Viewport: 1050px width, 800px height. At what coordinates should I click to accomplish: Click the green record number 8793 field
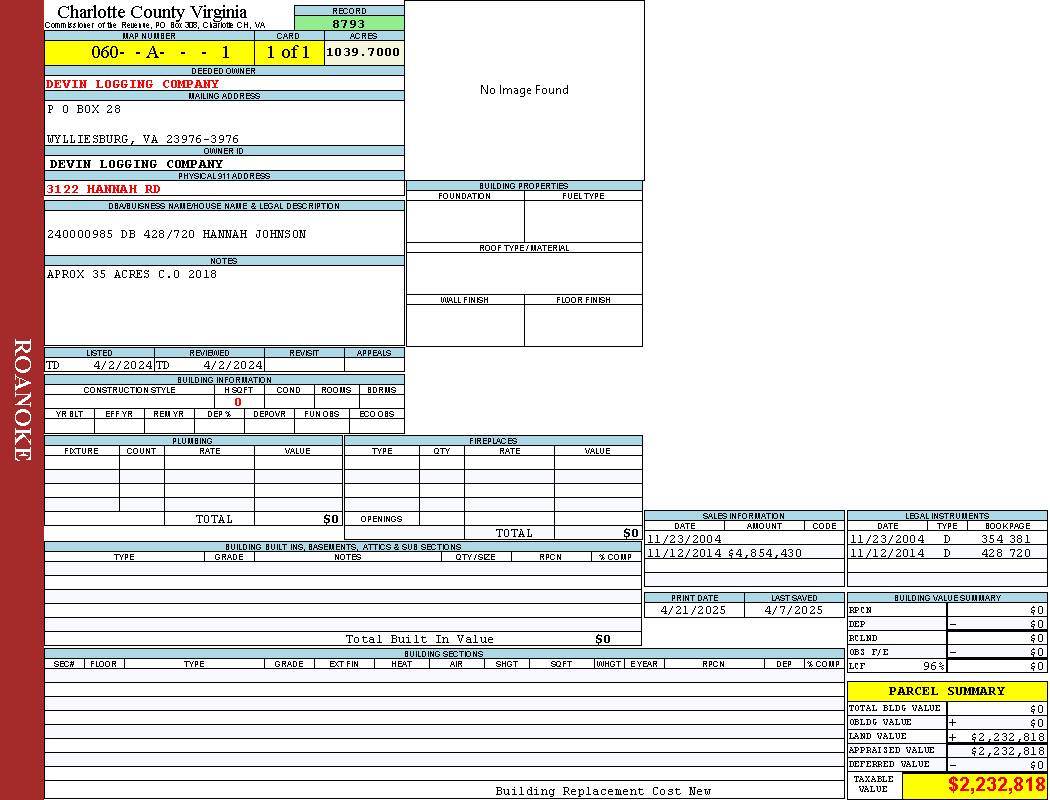pyautogui.click(x=349, y=23)
